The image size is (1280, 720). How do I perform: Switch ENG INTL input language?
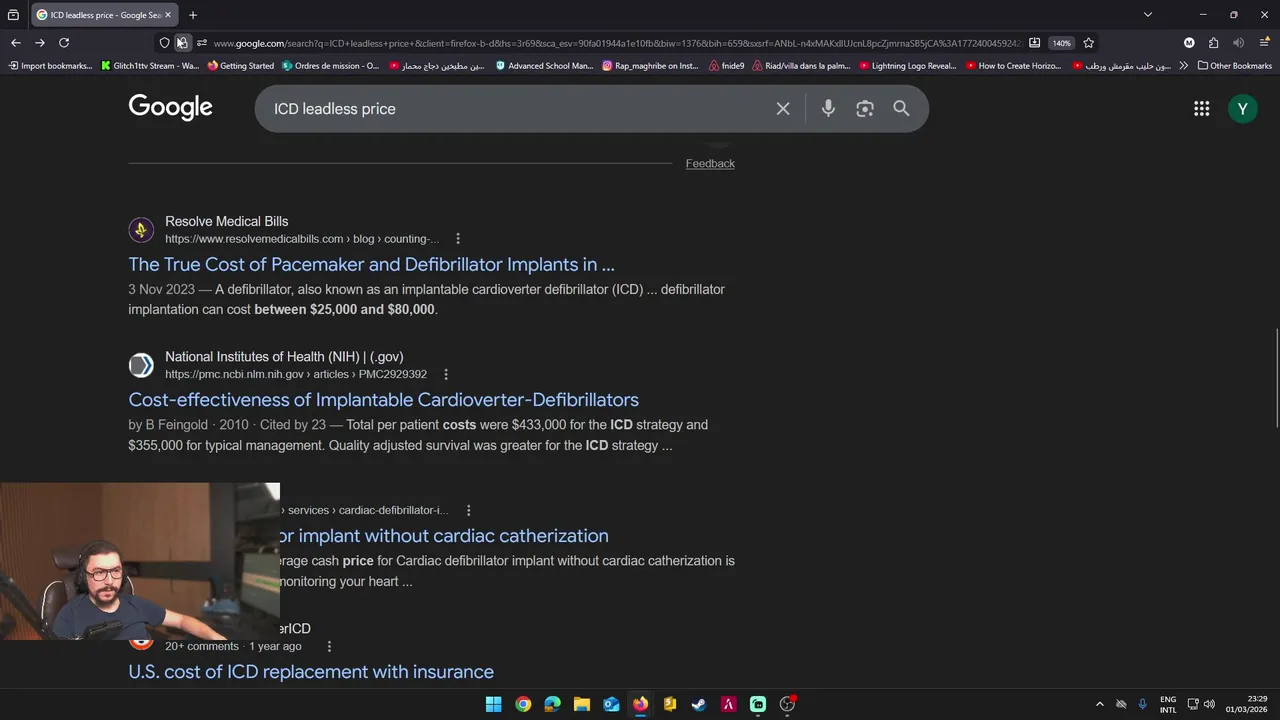1168,704
